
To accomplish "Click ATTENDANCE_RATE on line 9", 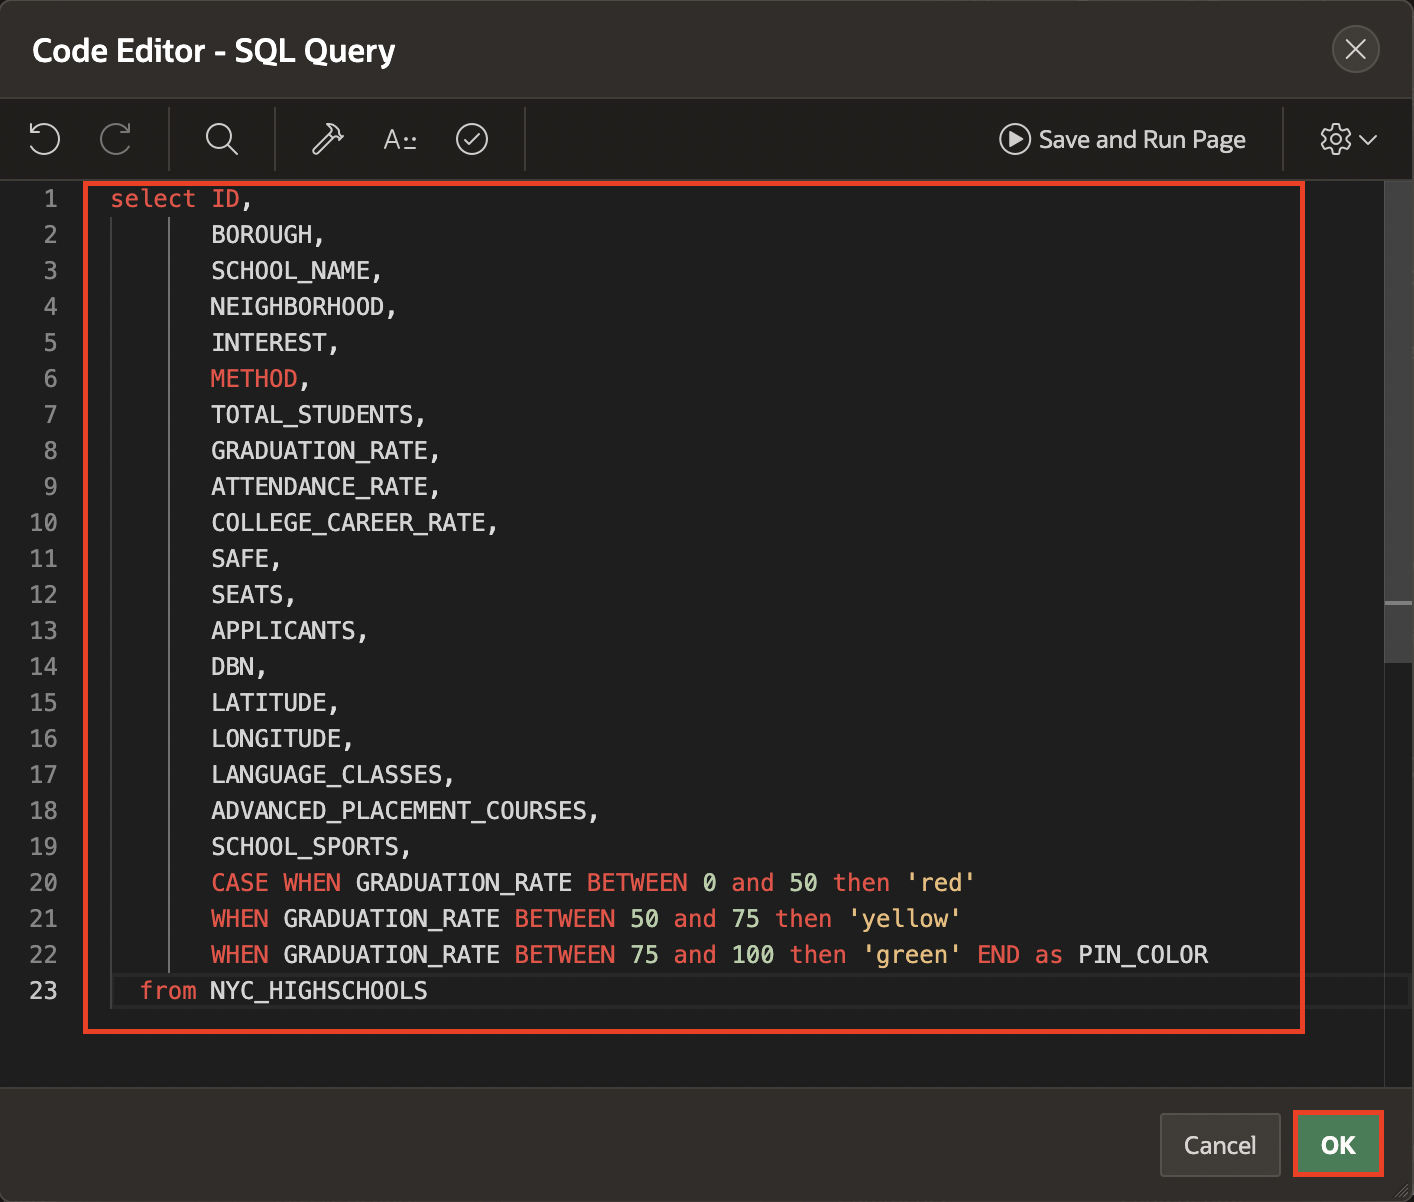I will [319, 487].
